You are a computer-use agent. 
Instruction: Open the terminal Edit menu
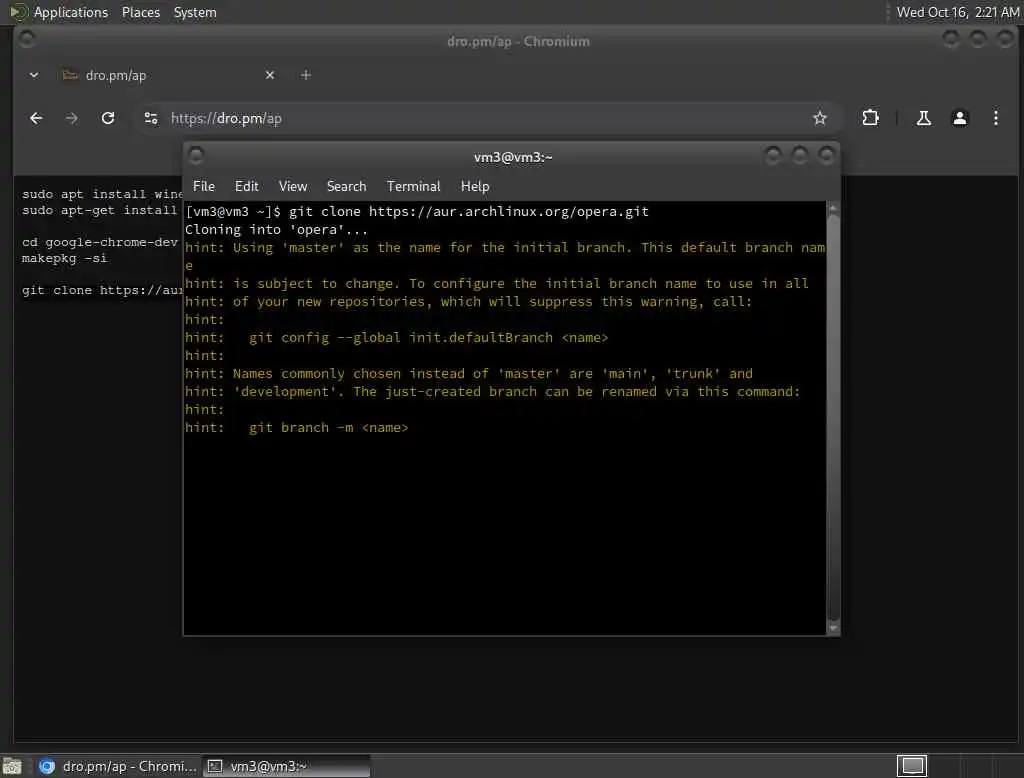[246, 186]
